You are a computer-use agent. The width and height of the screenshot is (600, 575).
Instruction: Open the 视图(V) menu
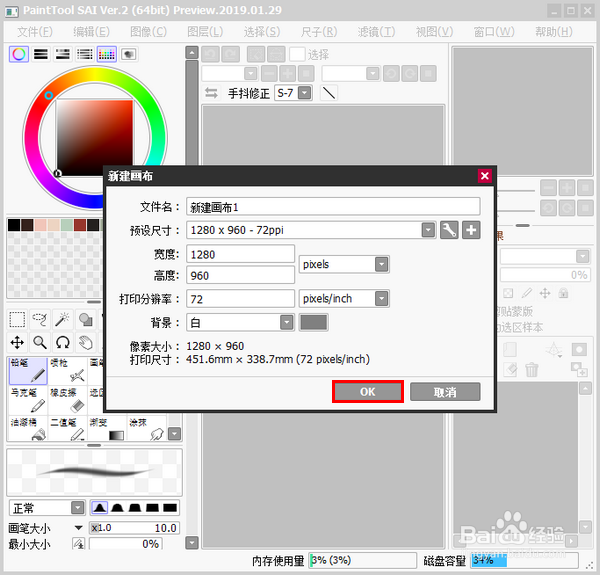pos(434,32)
